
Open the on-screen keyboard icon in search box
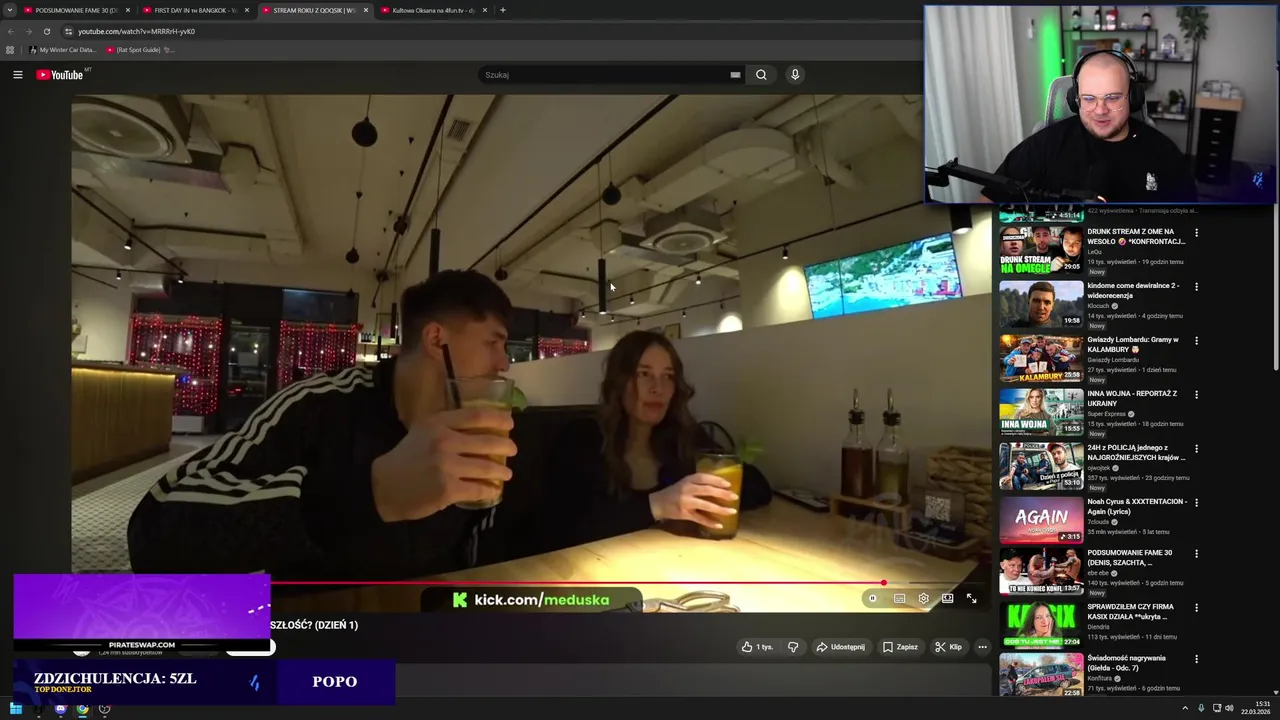click(x=735, y=75)
